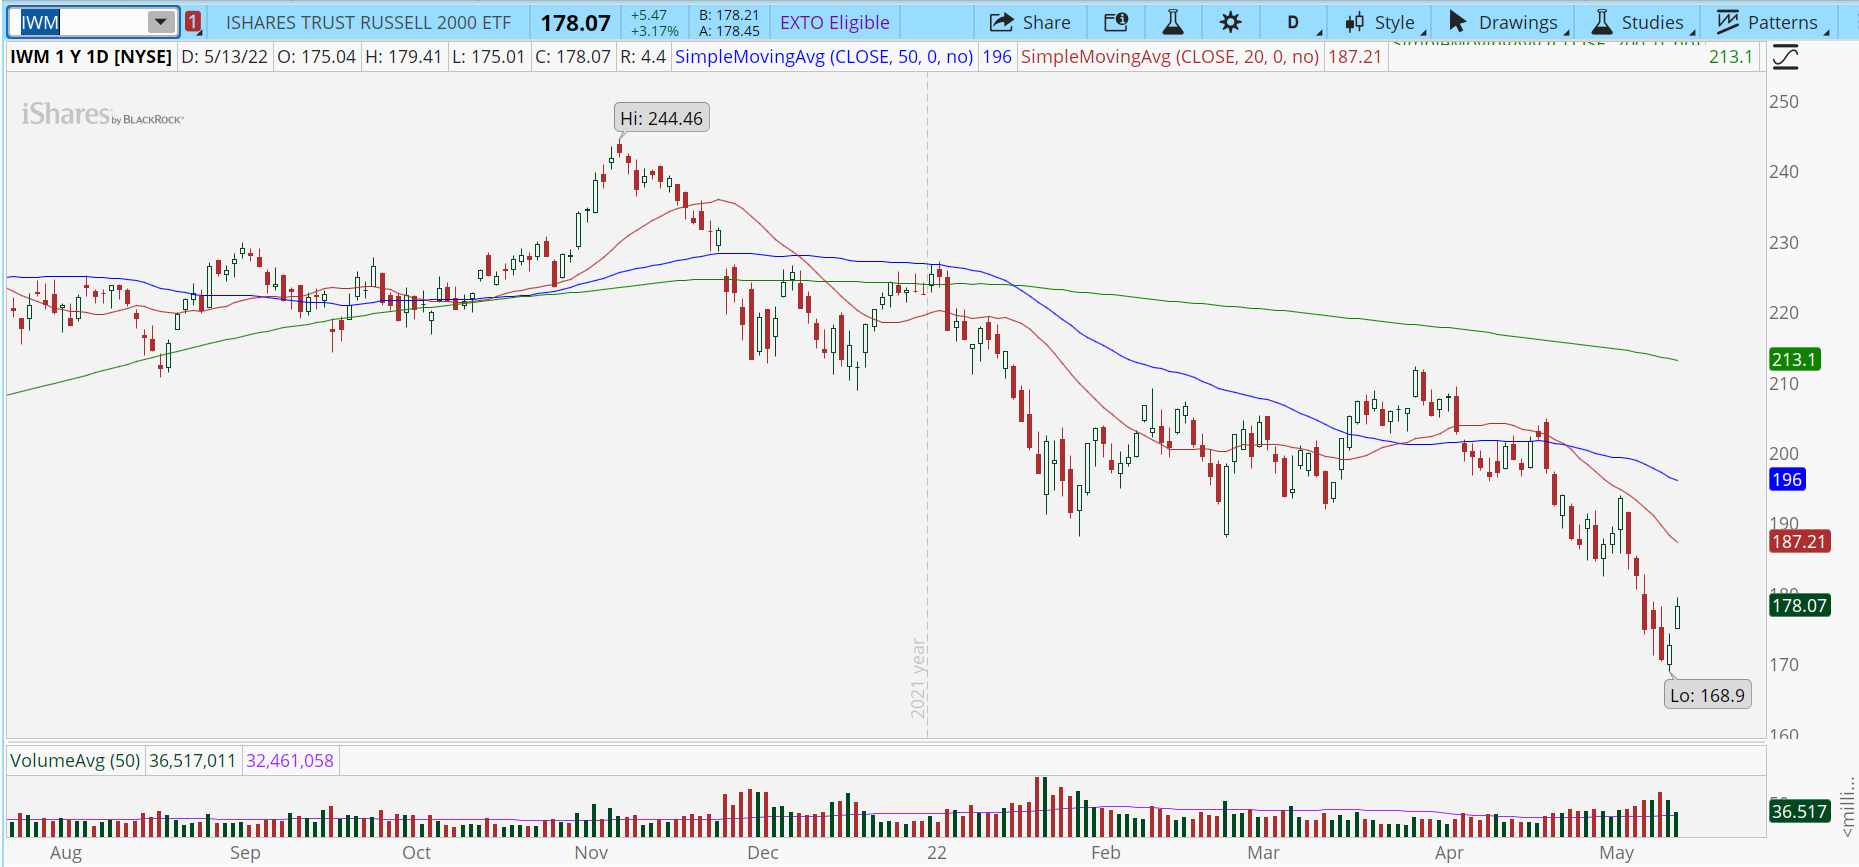Click the +3.17% percent change value
The image size is (1859, 867).
[654, 31]
